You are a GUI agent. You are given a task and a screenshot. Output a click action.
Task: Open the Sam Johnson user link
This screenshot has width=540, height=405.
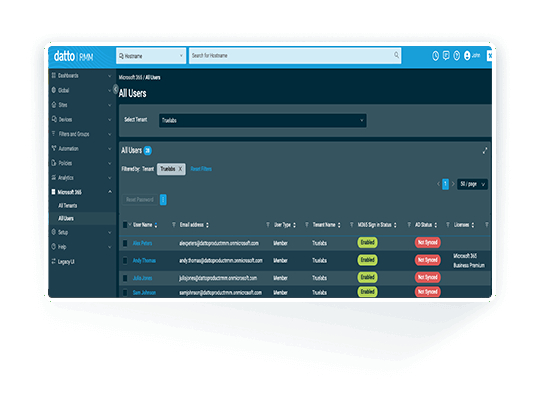point(144,292)
